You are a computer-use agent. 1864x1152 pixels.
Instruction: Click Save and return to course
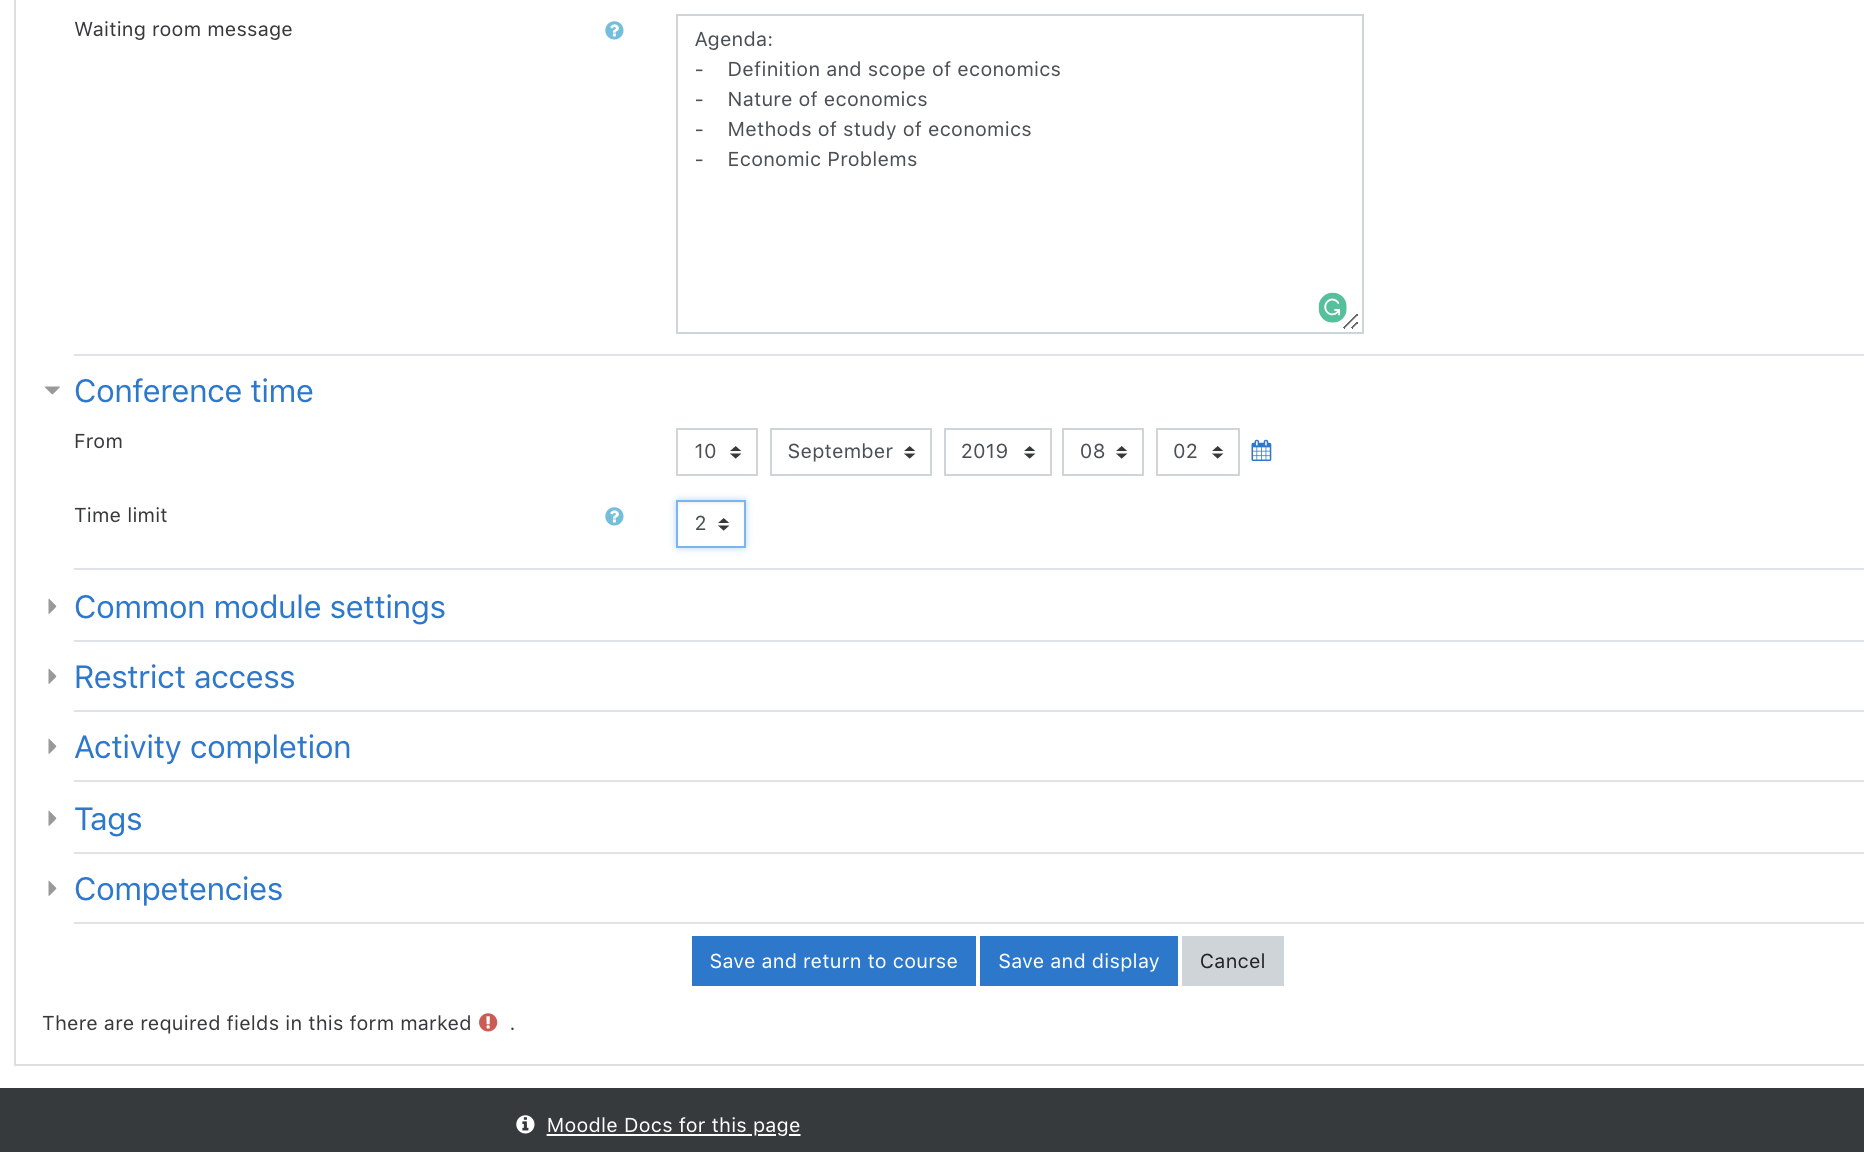[833, 960]
